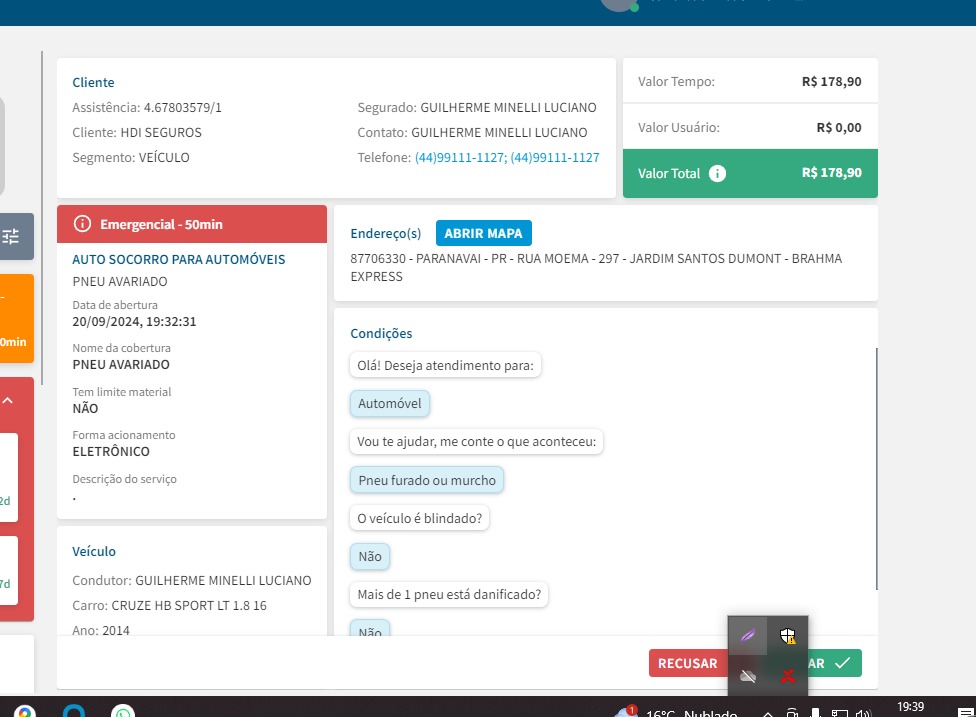Click the Não answer under veículo blindado
The width and height of the screenshot is (976, 717).
(370, 556)
